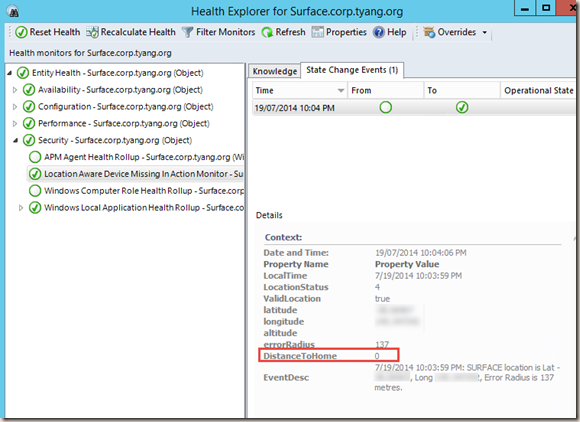Click the Health Explorer app icon in title bar

[x=13, y=11]
